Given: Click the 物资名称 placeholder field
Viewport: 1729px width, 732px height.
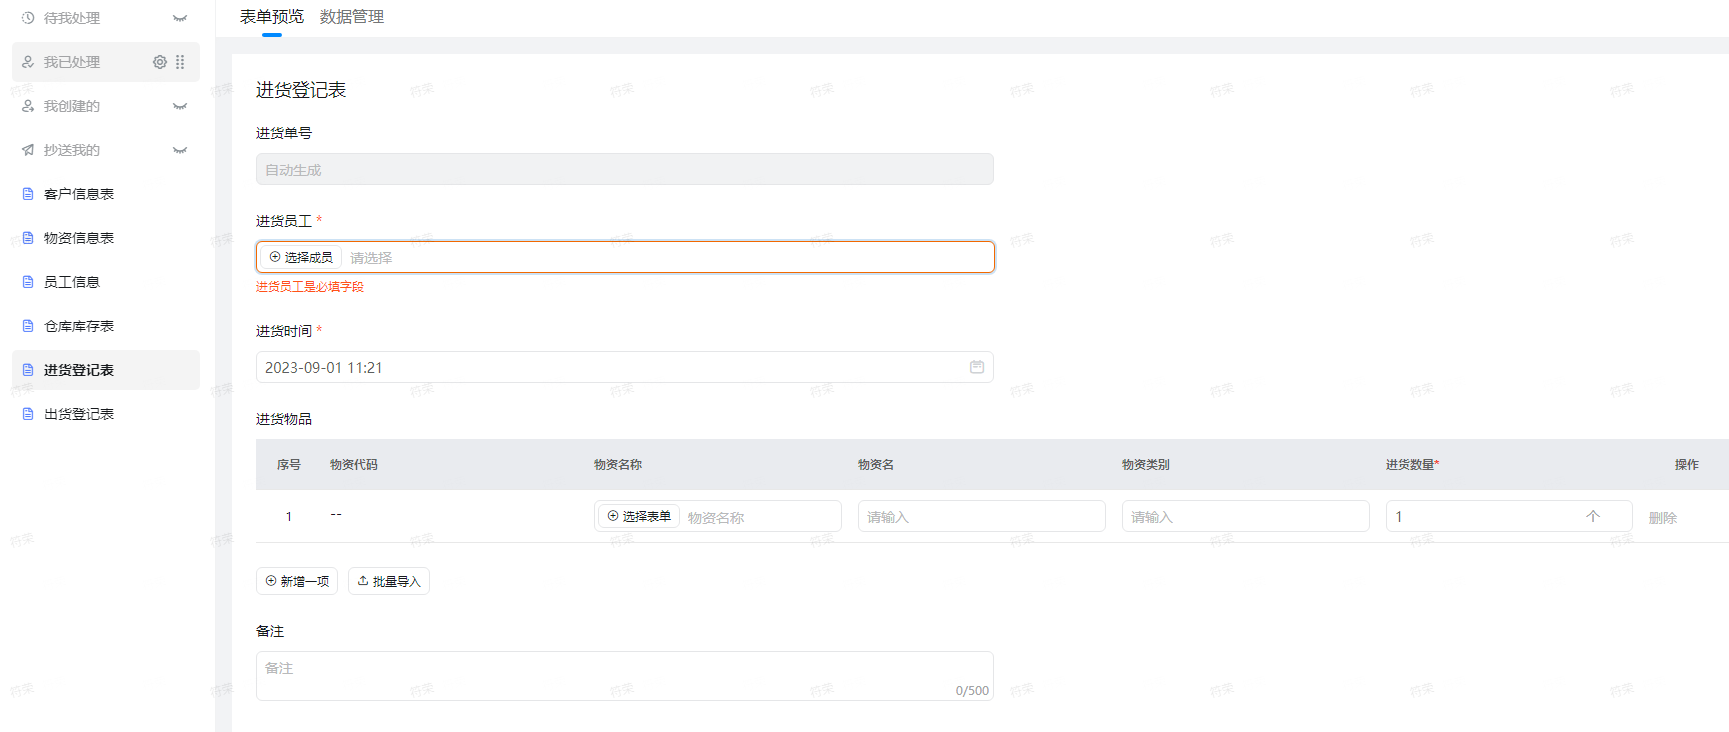Looking at the screenshot, I should pyautogui.click(x=718, y=516).
